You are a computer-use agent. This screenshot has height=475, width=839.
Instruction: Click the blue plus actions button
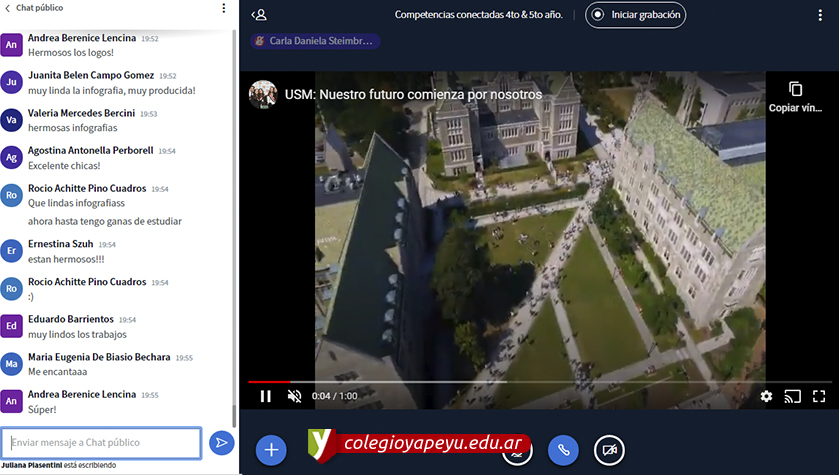270,450
